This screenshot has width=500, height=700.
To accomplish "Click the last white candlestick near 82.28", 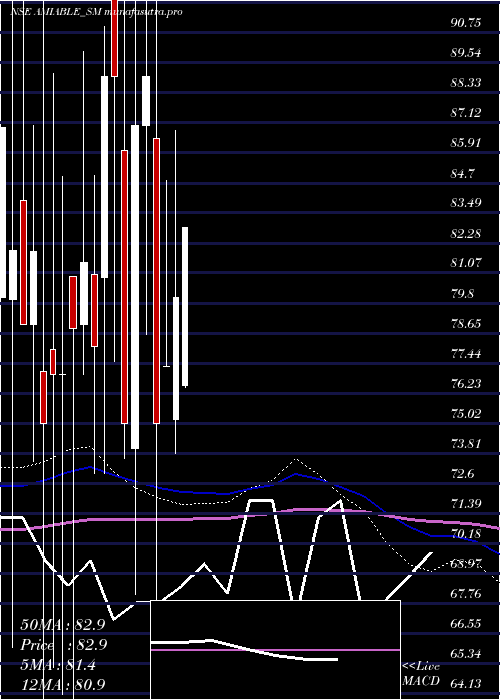I will (185, 306).
